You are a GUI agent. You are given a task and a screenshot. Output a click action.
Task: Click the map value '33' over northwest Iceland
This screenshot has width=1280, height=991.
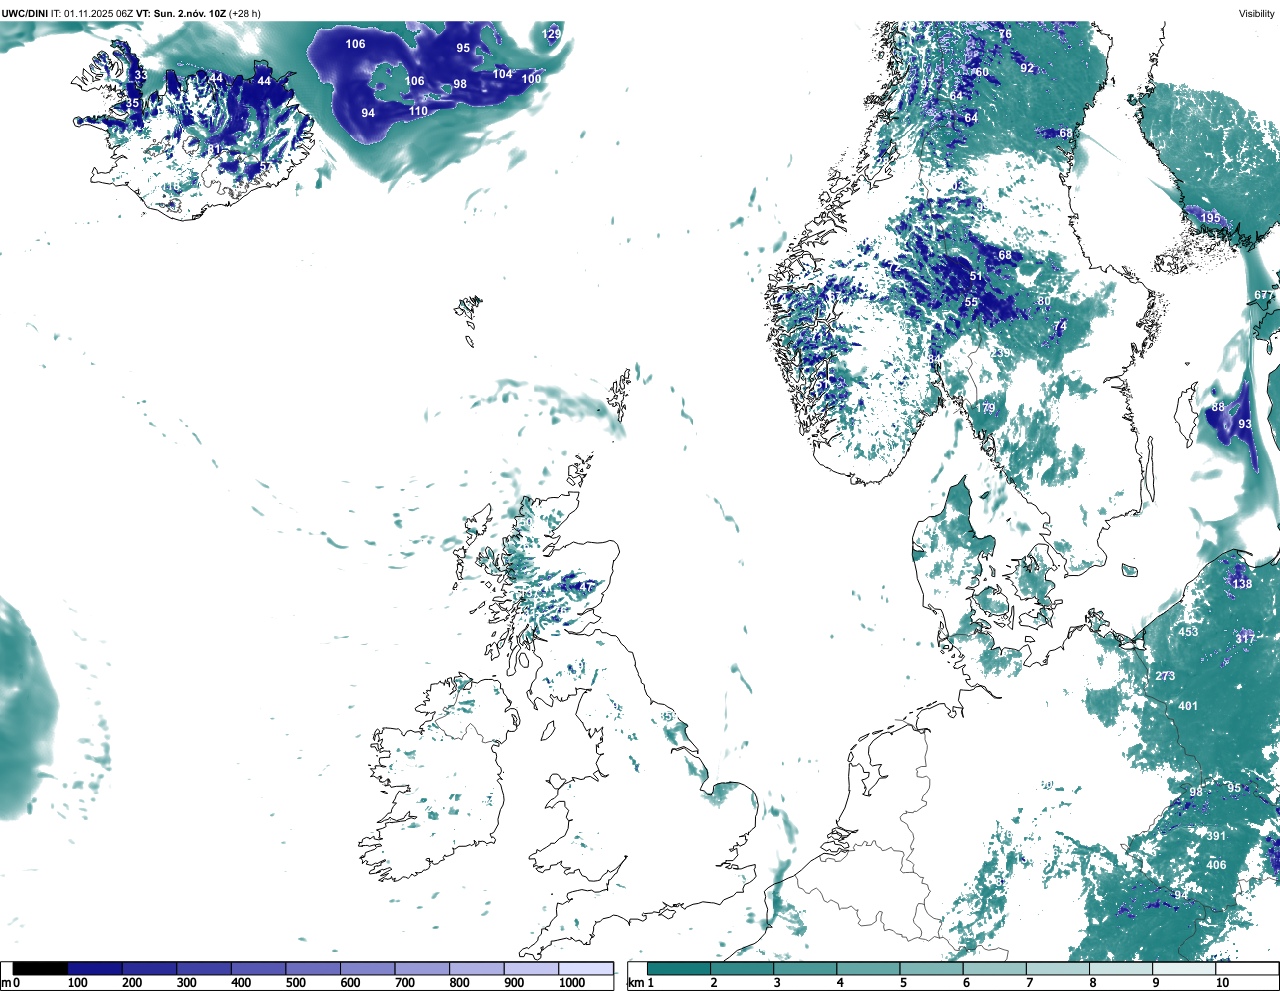[140, 75]
